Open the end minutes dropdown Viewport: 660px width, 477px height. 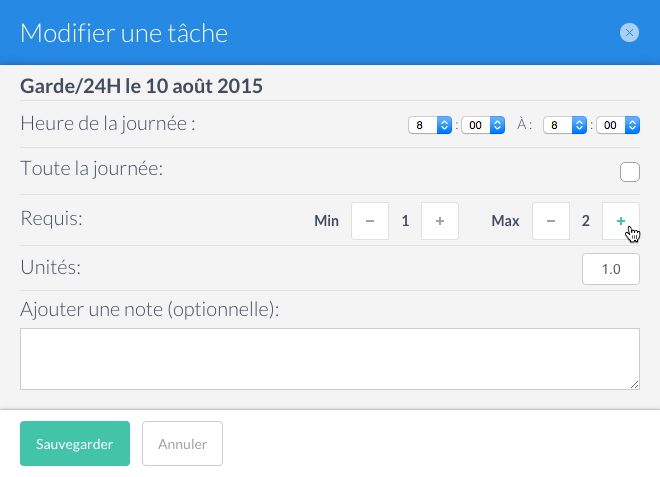point(618,125)
